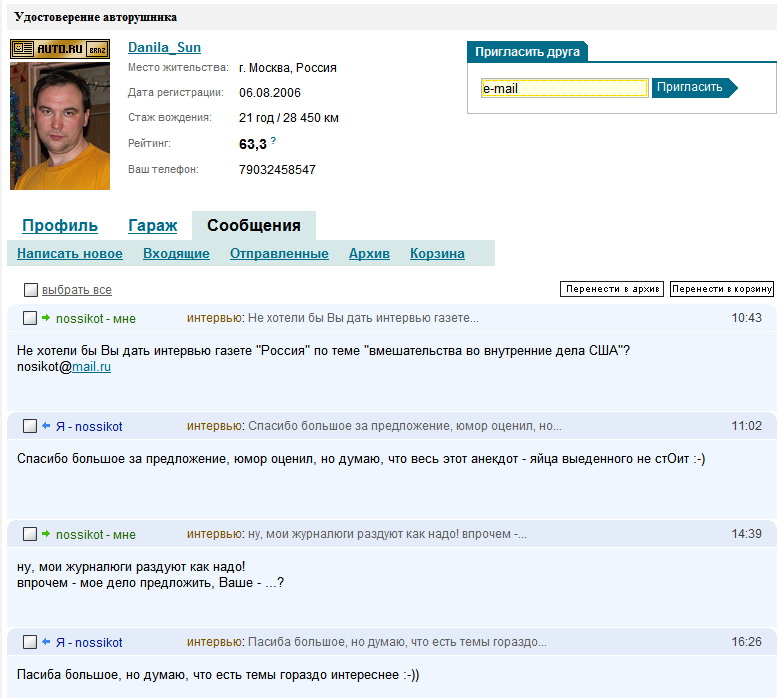Click 'Я - nossikot' on 11:02 message

(x=89, y=427)
